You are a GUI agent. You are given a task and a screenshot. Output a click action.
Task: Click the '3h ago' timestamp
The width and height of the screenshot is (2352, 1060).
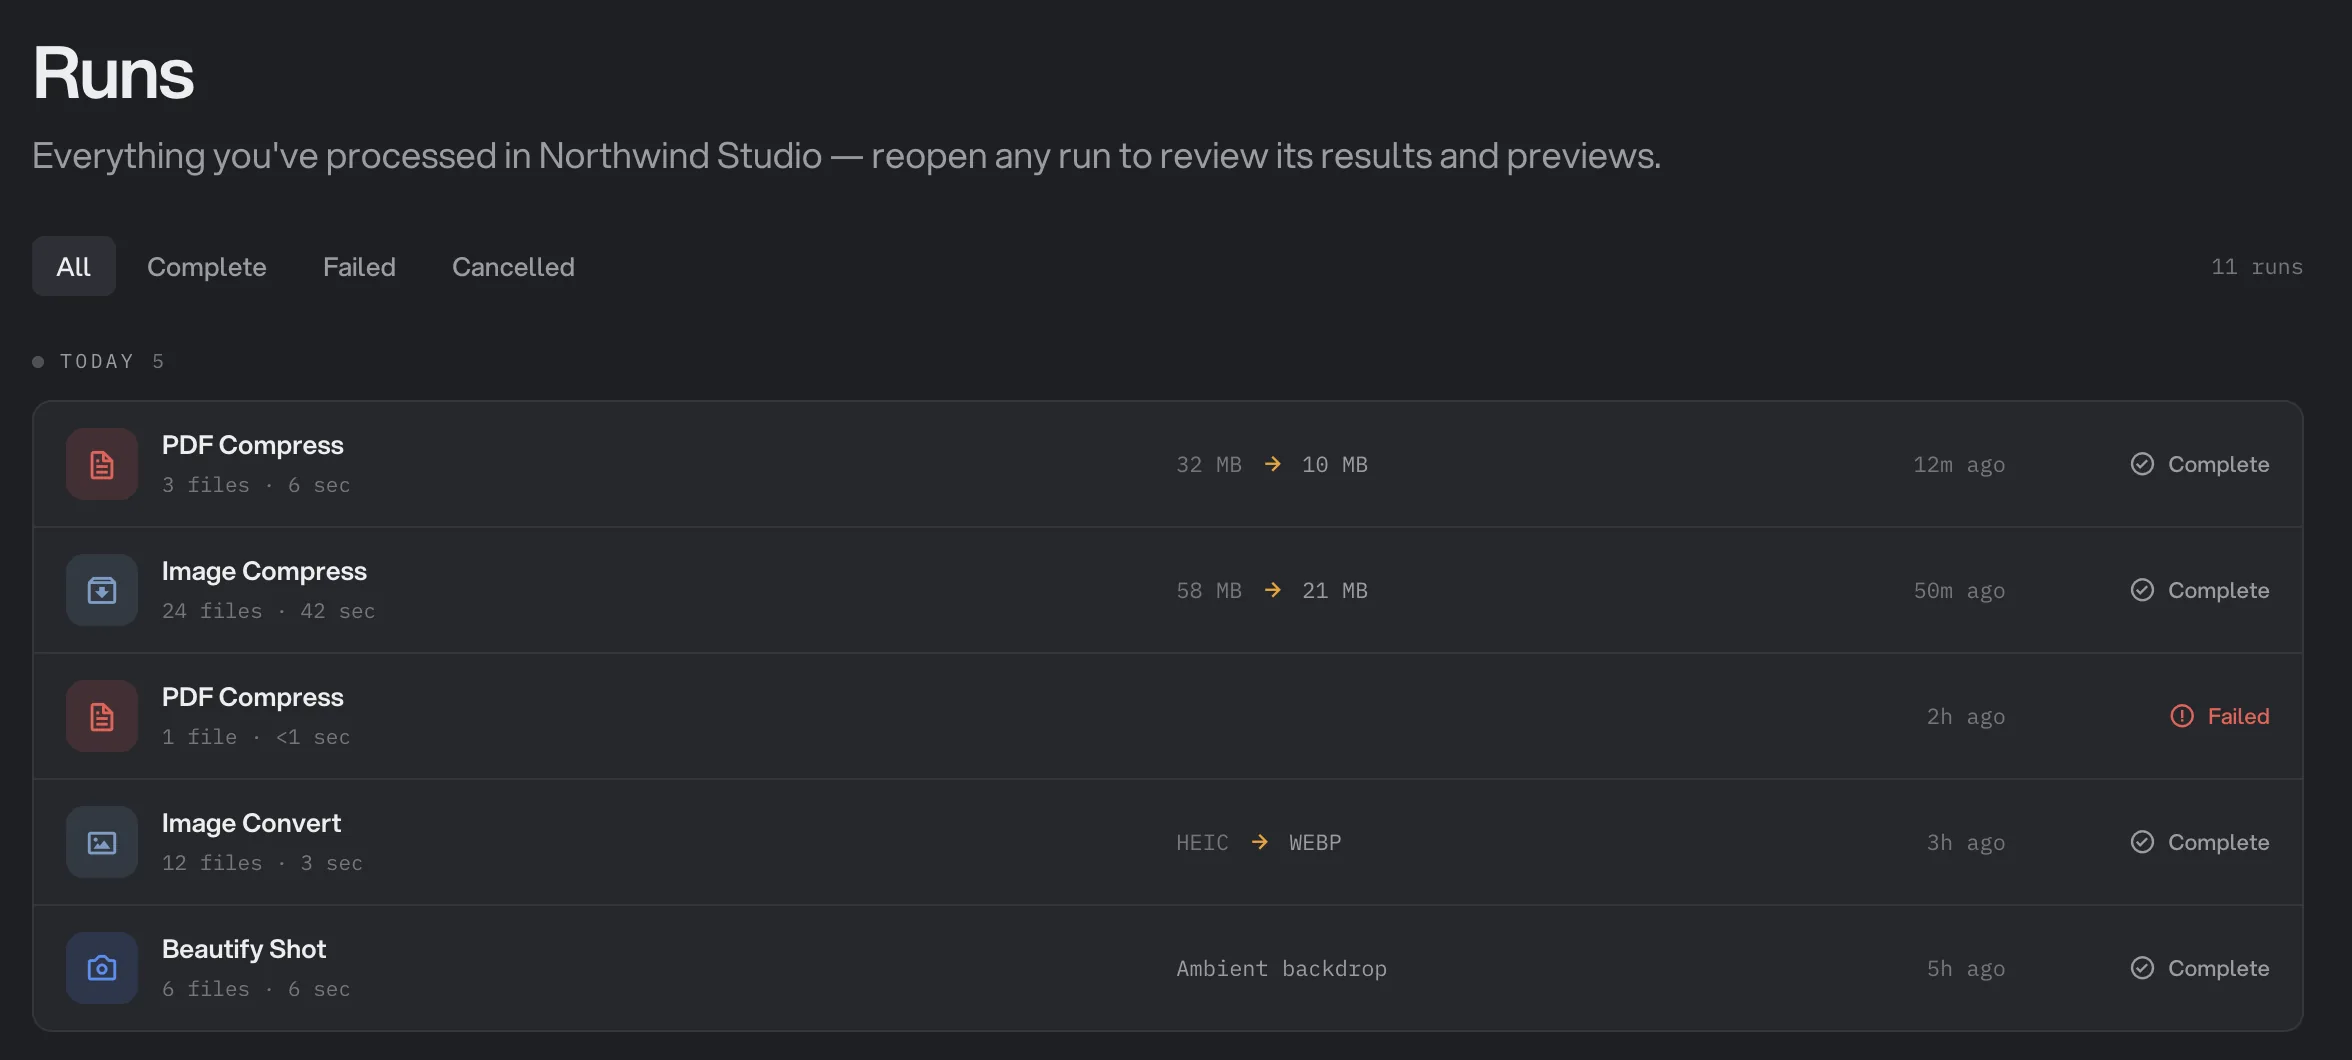tap(1966, 843)
